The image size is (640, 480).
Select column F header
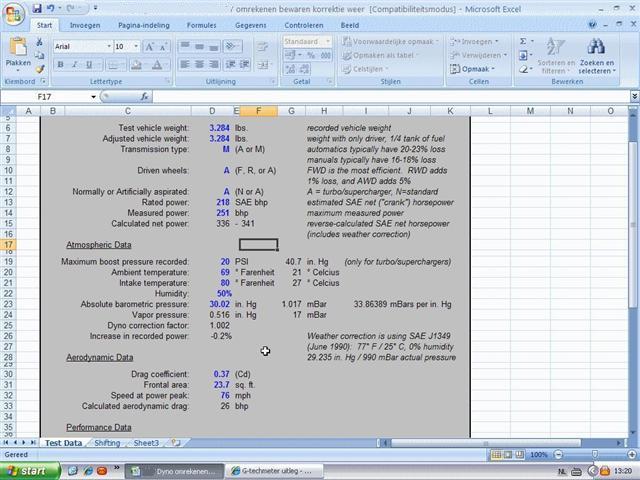click(259, 111)
